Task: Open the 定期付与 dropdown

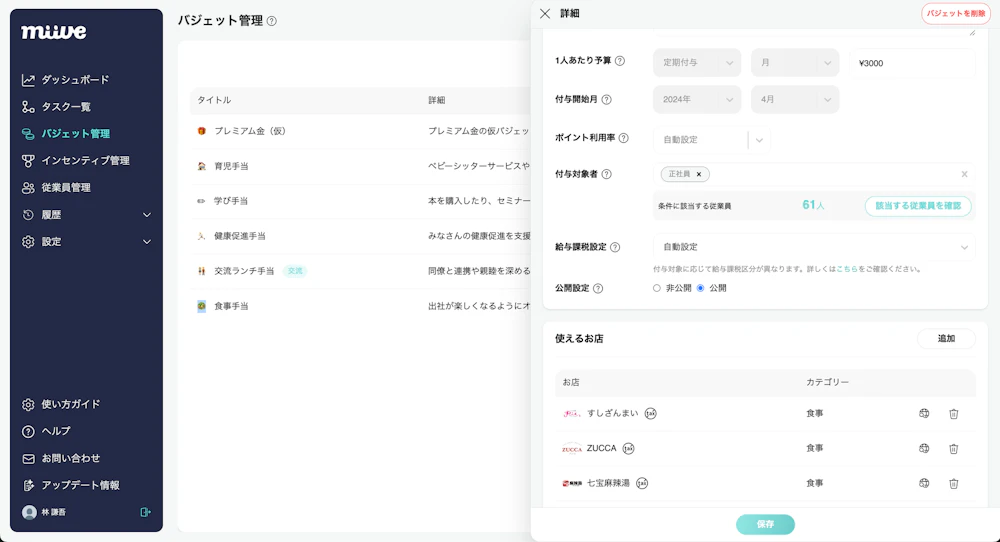Action: 696,62
